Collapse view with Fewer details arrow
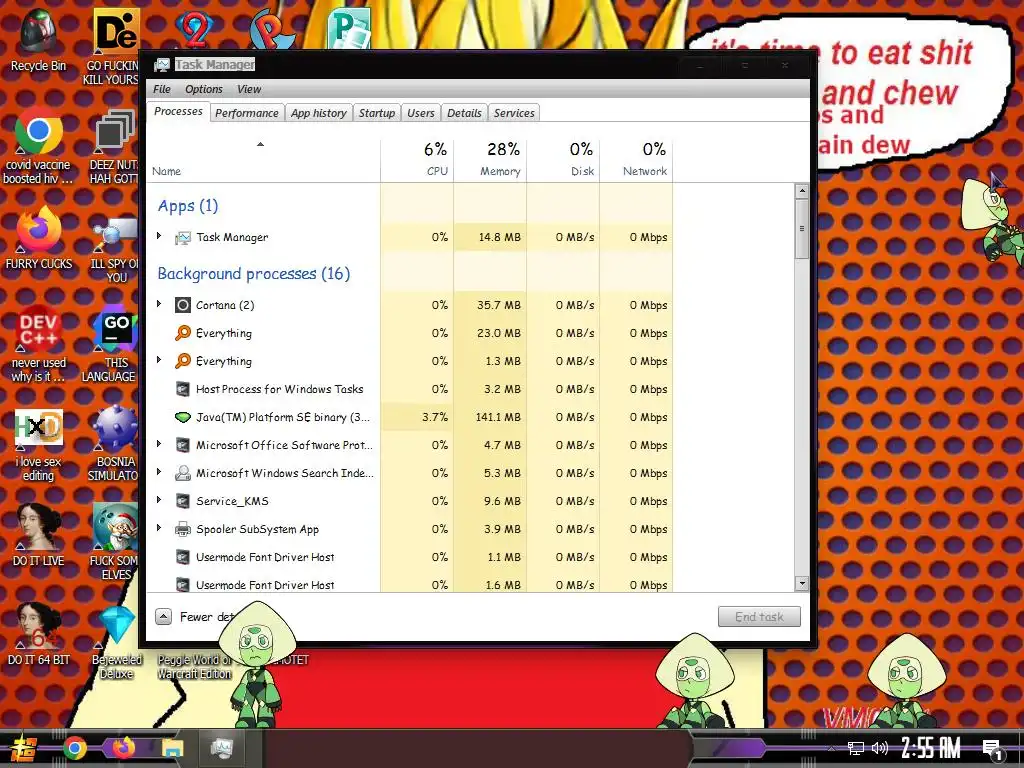Image resolution: width=1024 pixels, height=768 pixels. tap(163, 616)
